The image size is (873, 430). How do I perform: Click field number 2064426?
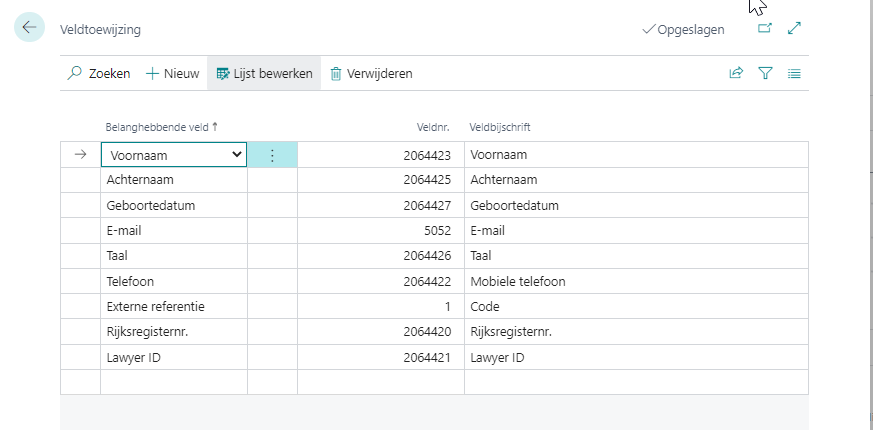point(381,256)
